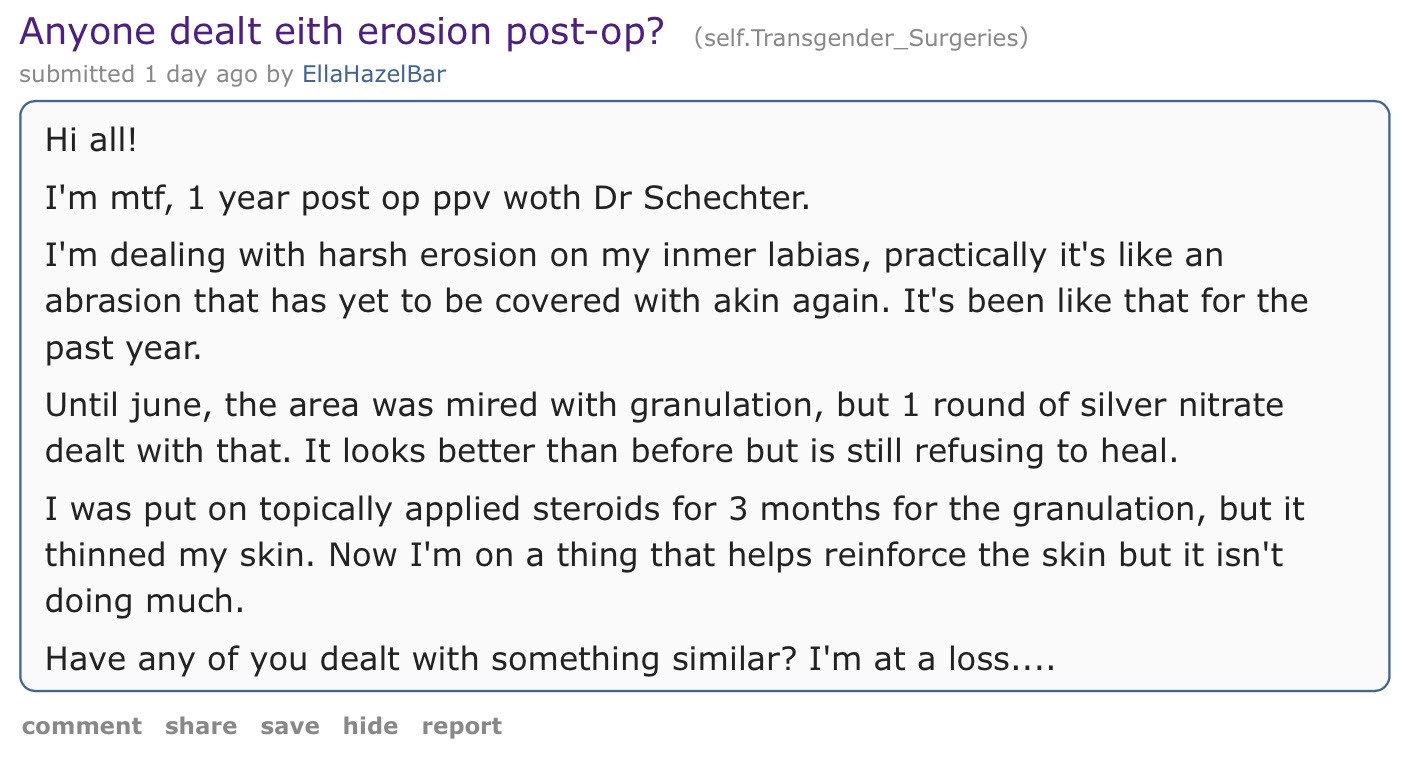This screenshot has width=1402, height=764.
Task: Report the post with the report link
Action: click(x=462, y=726)
